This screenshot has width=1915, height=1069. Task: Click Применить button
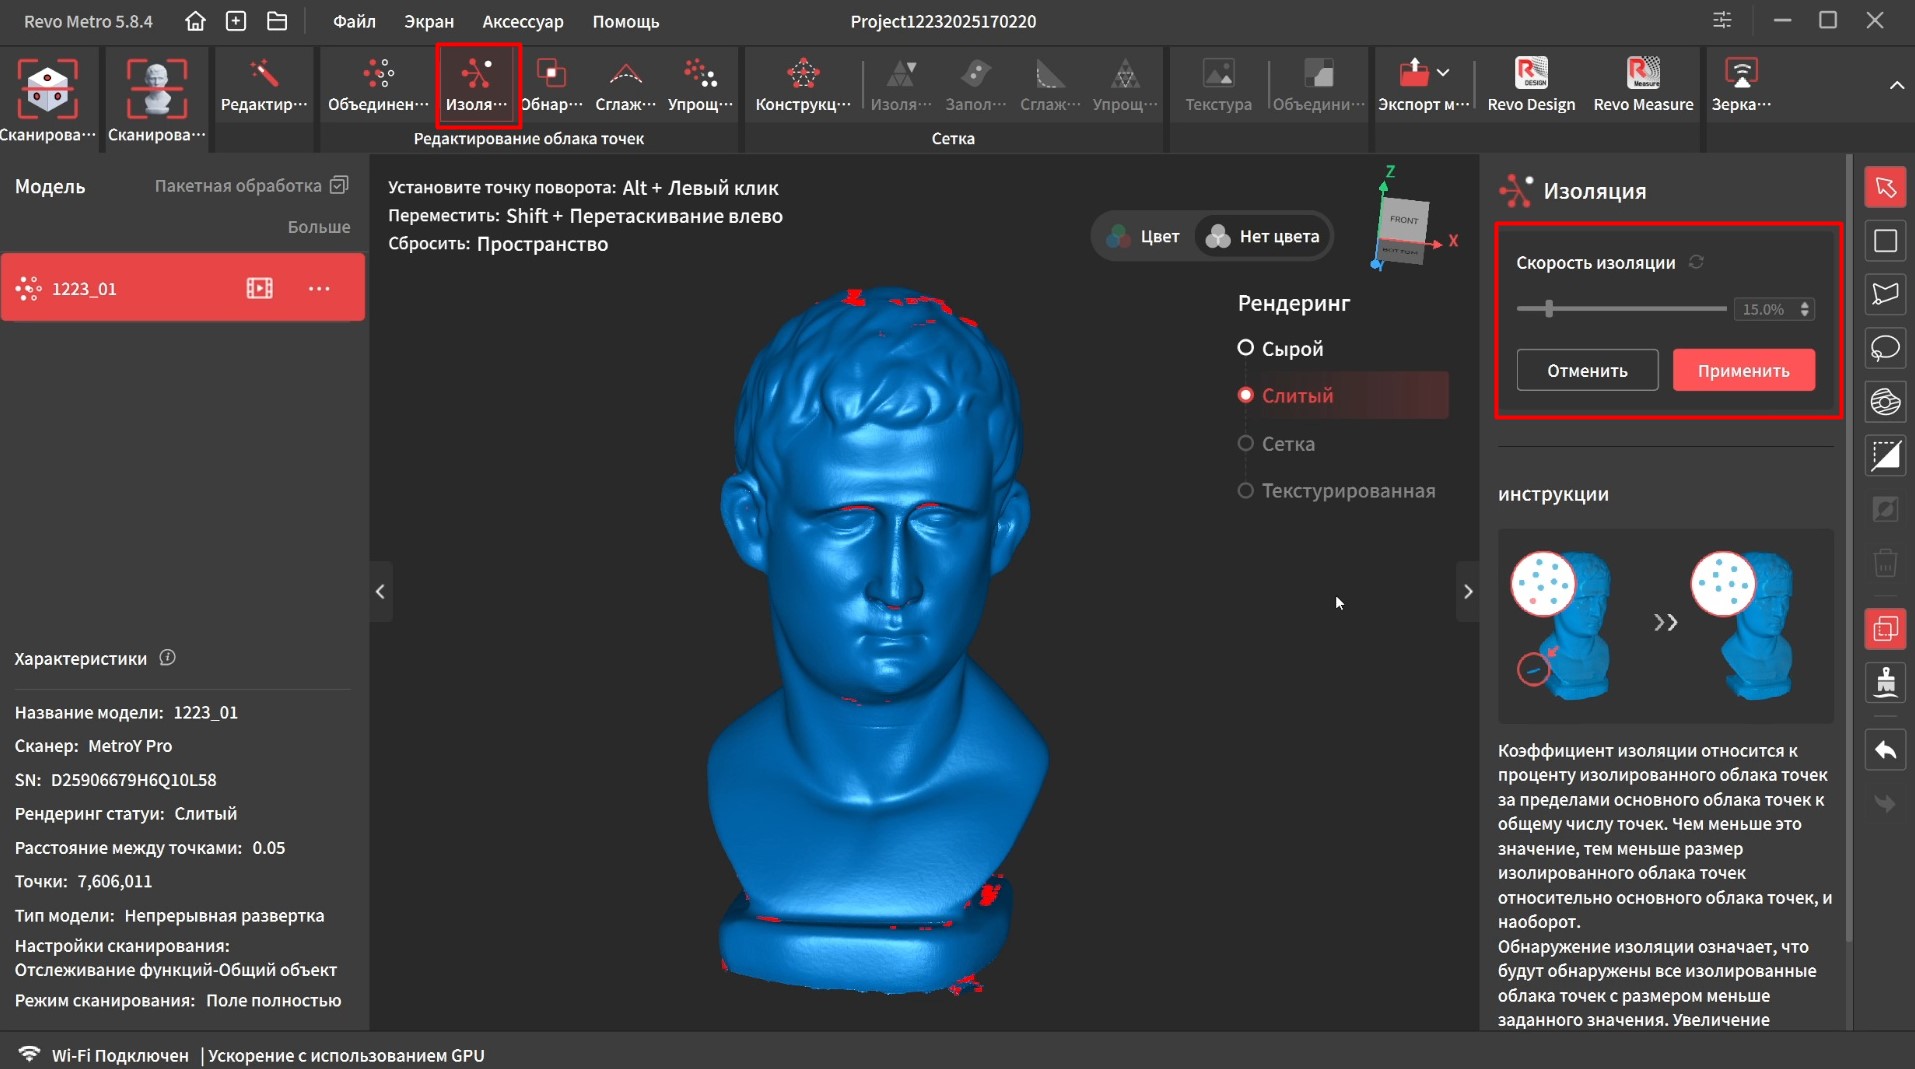[x=1743, y=370]
